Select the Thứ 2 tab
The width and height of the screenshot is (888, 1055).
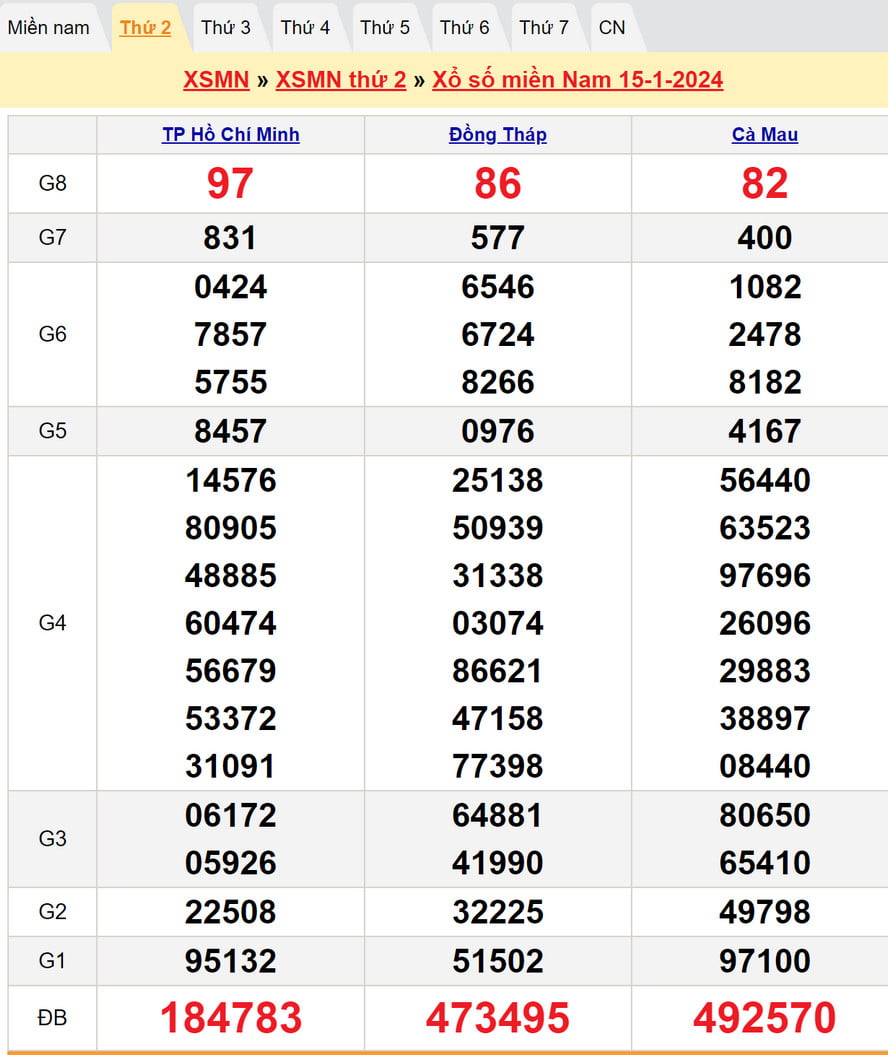pos(145,27)
